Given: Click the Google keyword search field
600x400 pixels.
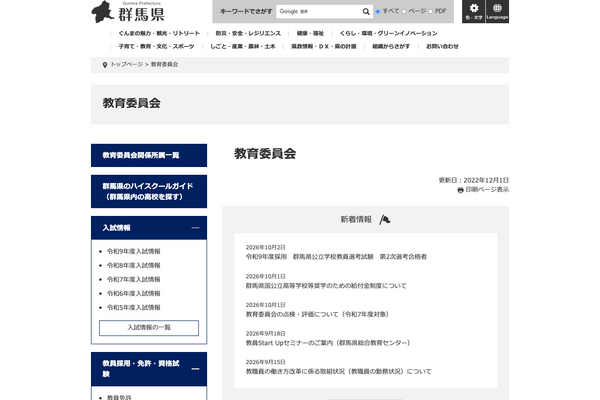Looking at the screenshot, I should coord(319,12).
